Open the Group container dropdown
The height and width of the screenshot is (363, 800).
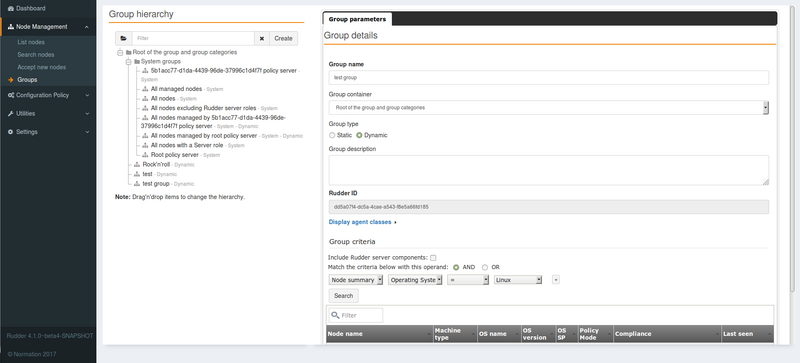tap(548, 108)
